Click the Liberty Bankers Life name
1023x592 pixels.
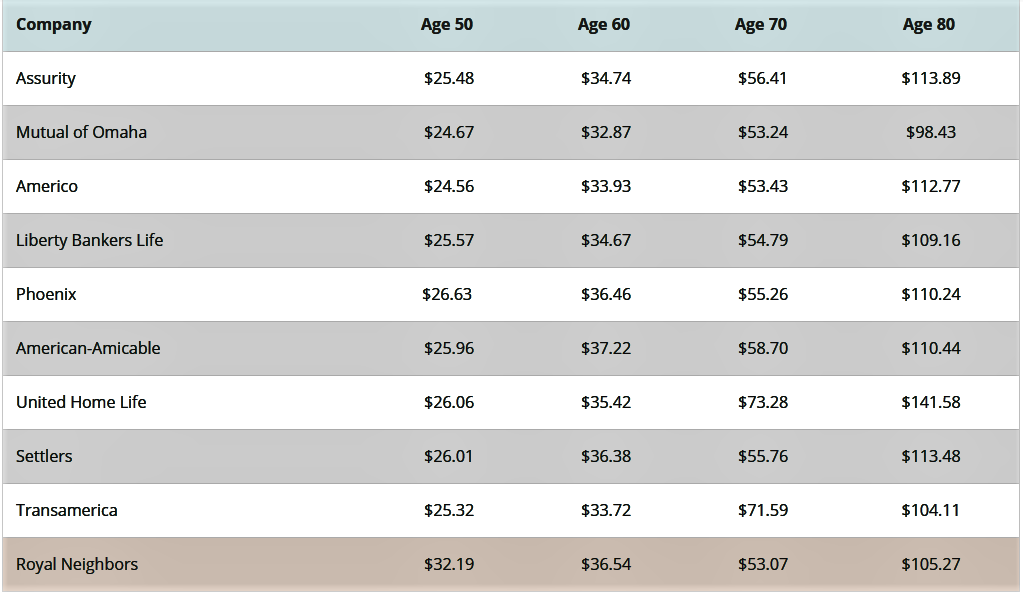pos(89,240)
